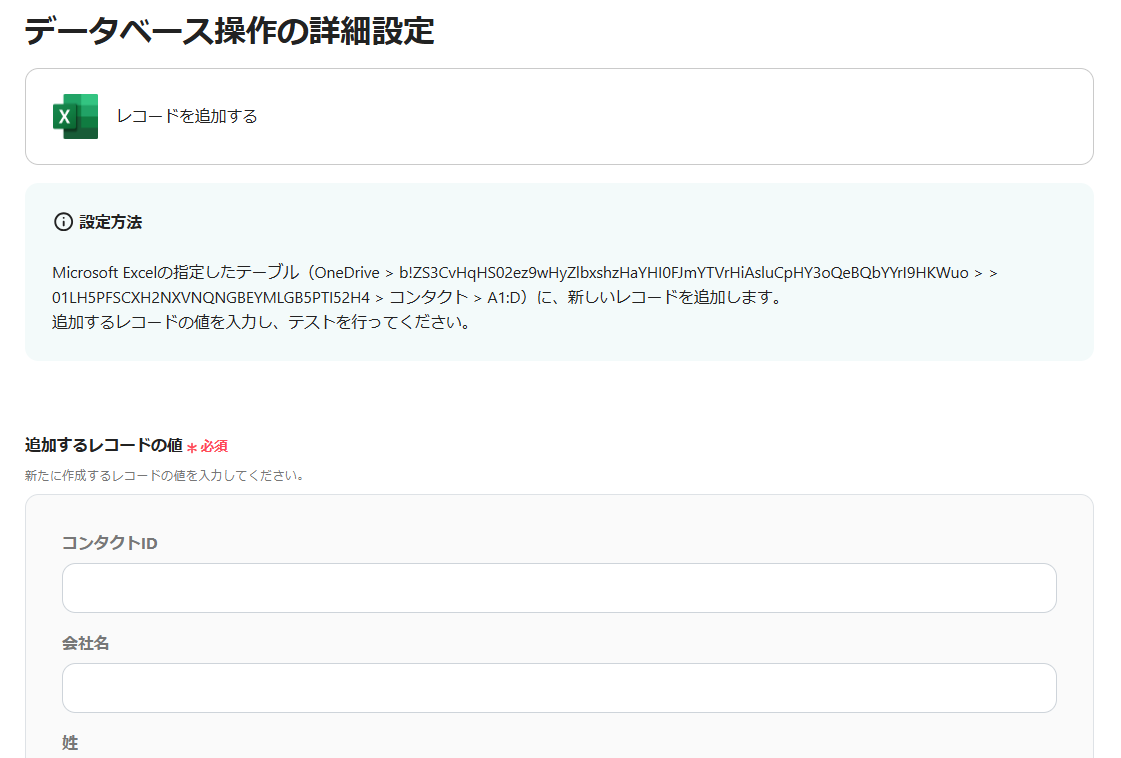Focus the コンタクトID input field
The height and width of the screenshot is (758, 1121).
pyautogui.click(x=559, y=588)
